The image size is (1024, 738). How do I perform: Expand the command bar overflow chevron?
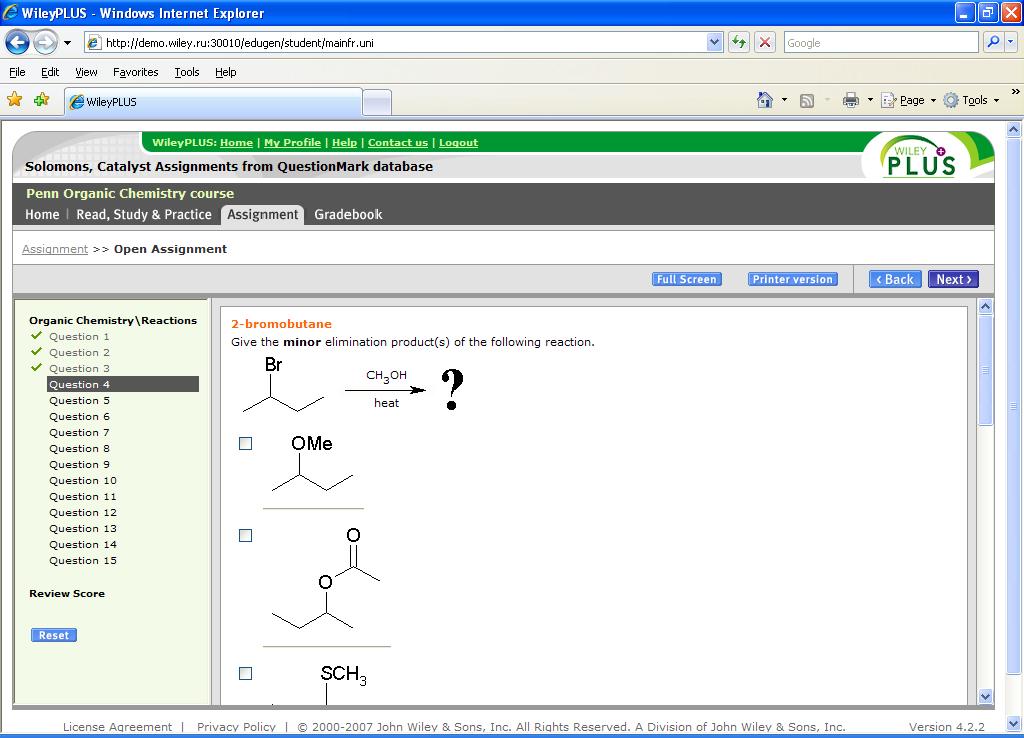[1015, 92]
